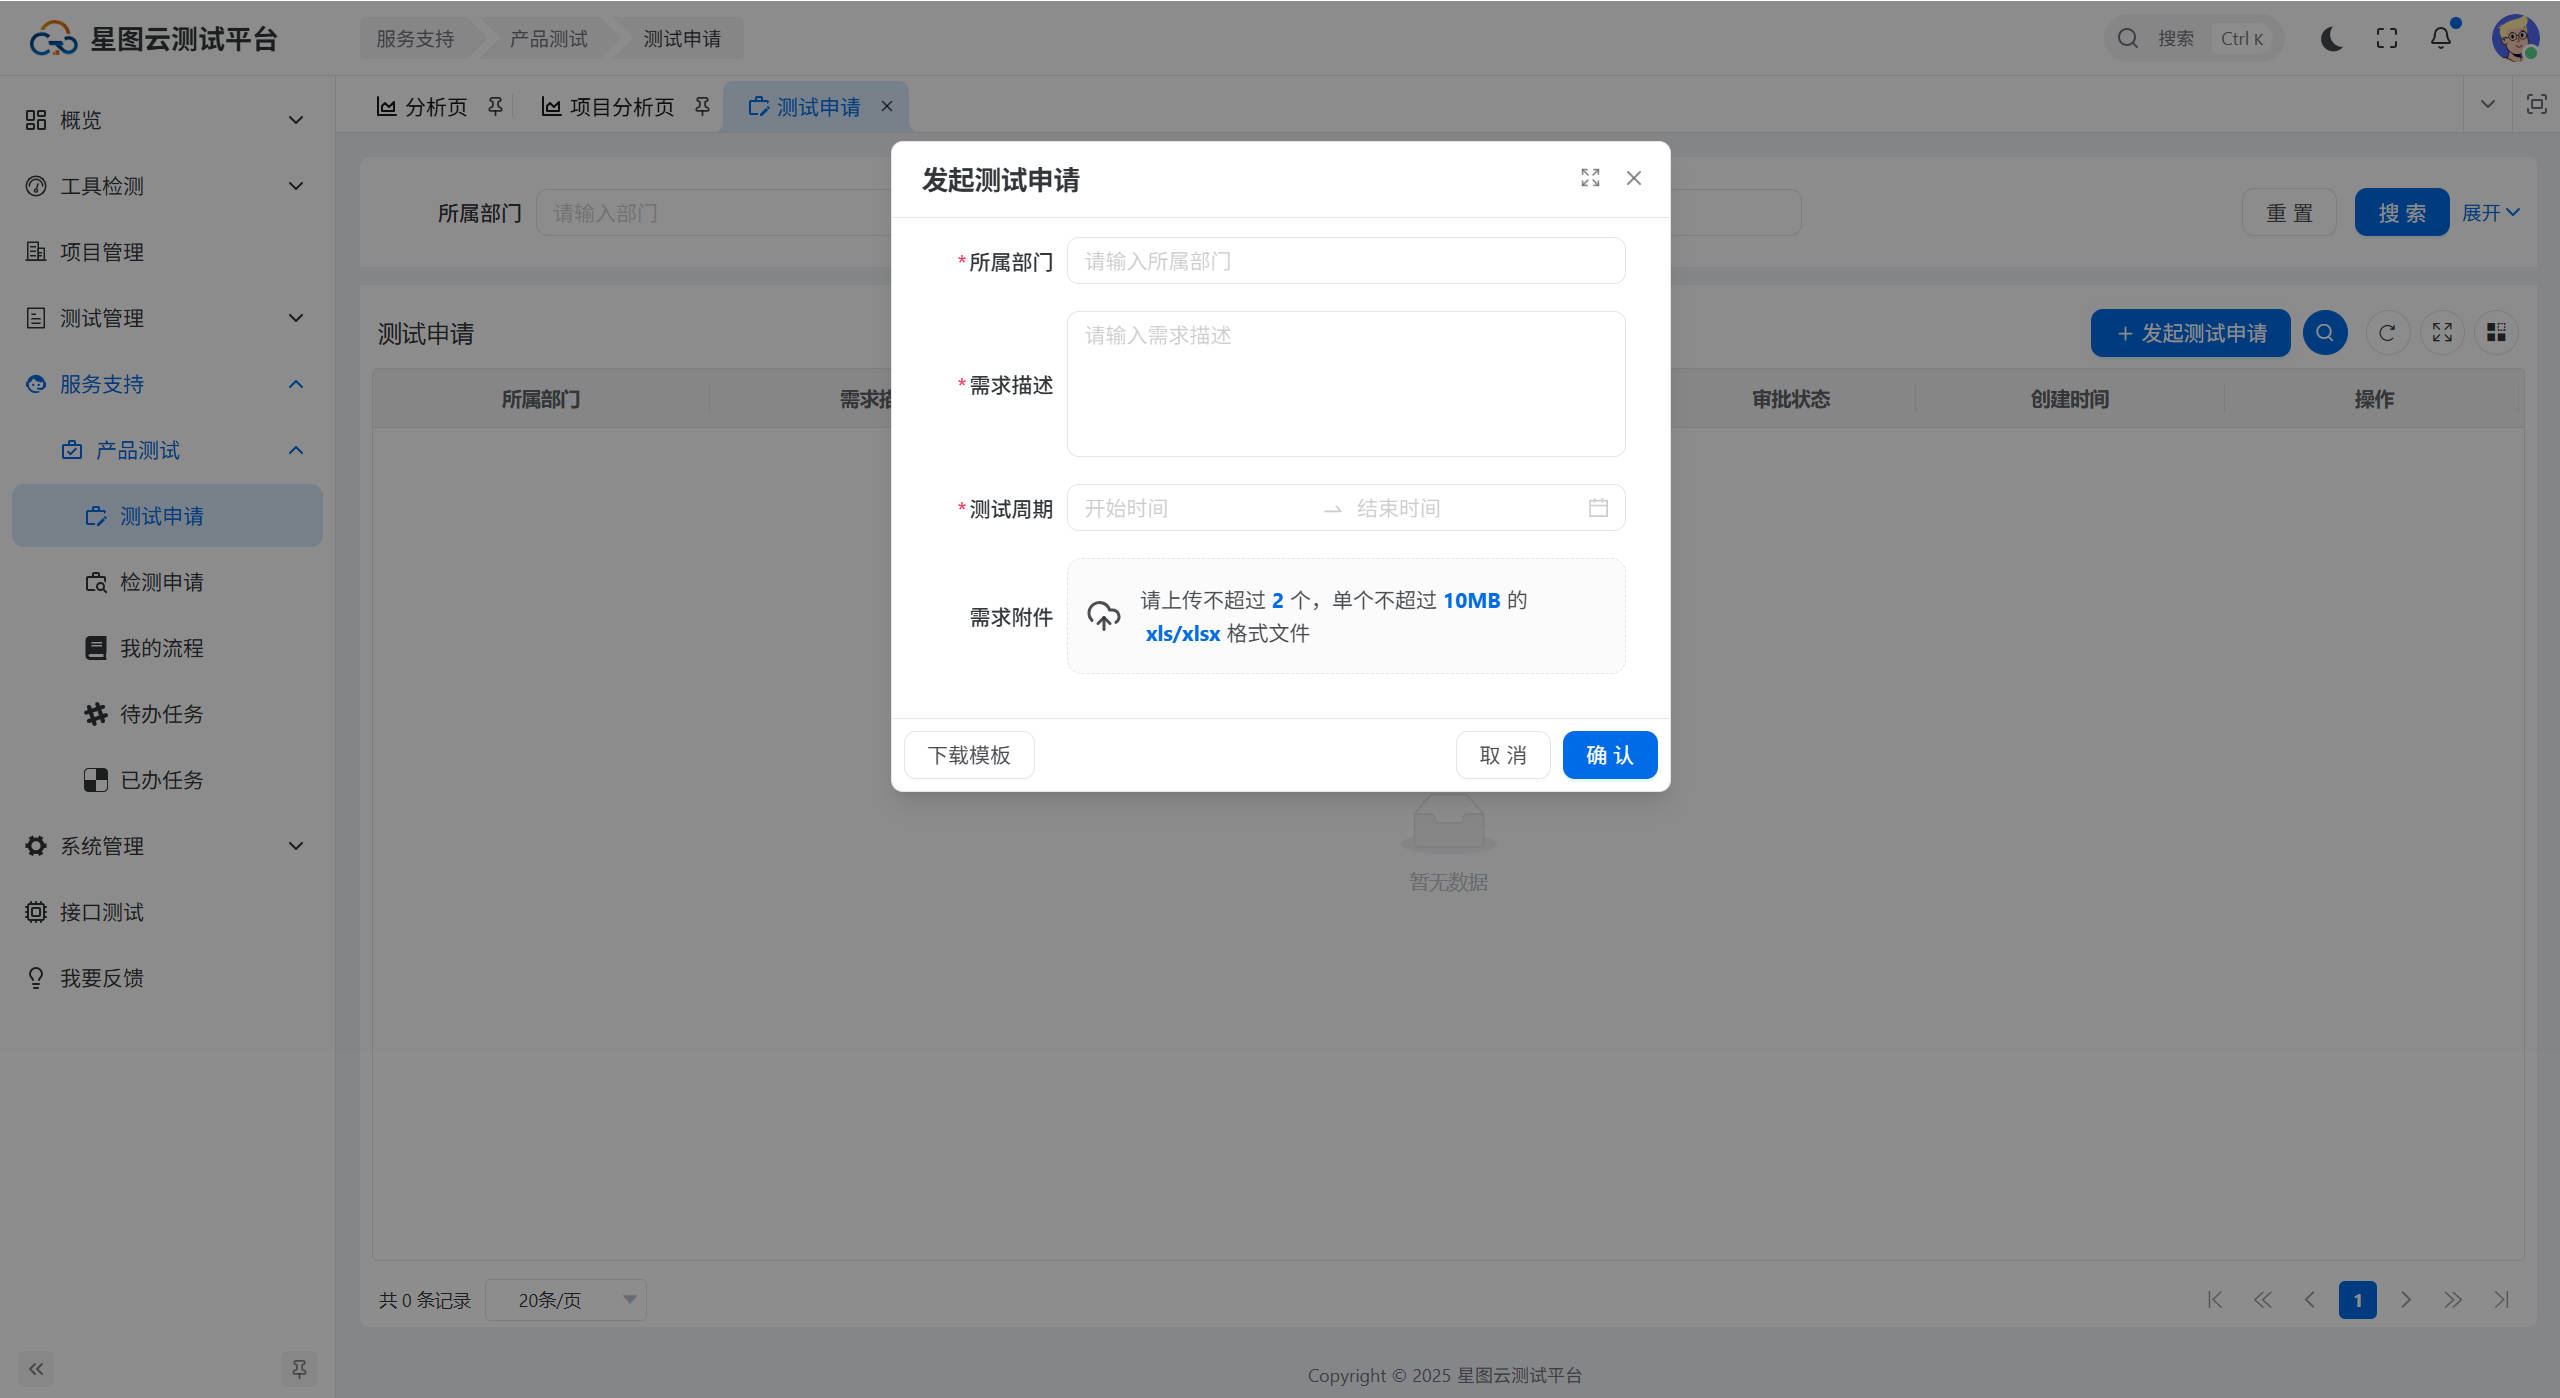Open the 20条/页 page size dropdown

coord(566,1300)
